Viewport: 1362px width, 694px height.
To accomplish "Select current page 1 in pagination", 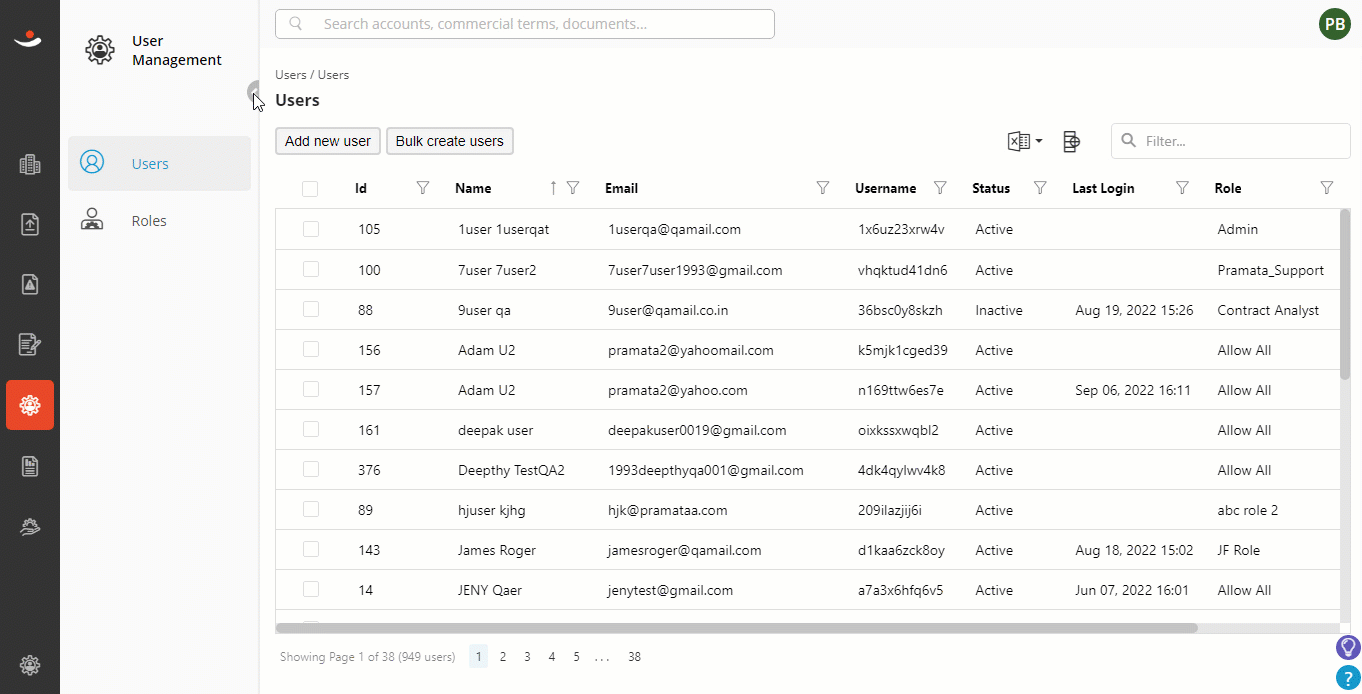I will coord(479,657).
